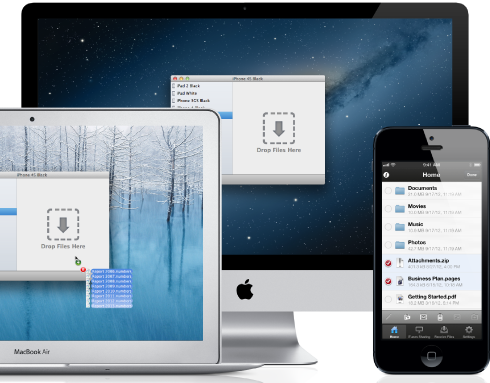
Task: Uncheck the Business Plan.pages selection mark
Action: click(x=388, y=281)
